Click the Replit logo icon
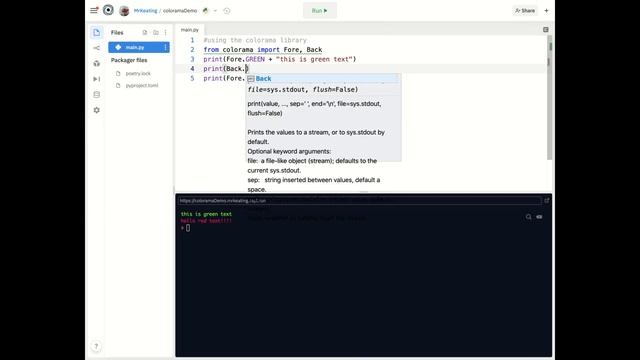Screen dimensions: 640x360 [108, 10]
